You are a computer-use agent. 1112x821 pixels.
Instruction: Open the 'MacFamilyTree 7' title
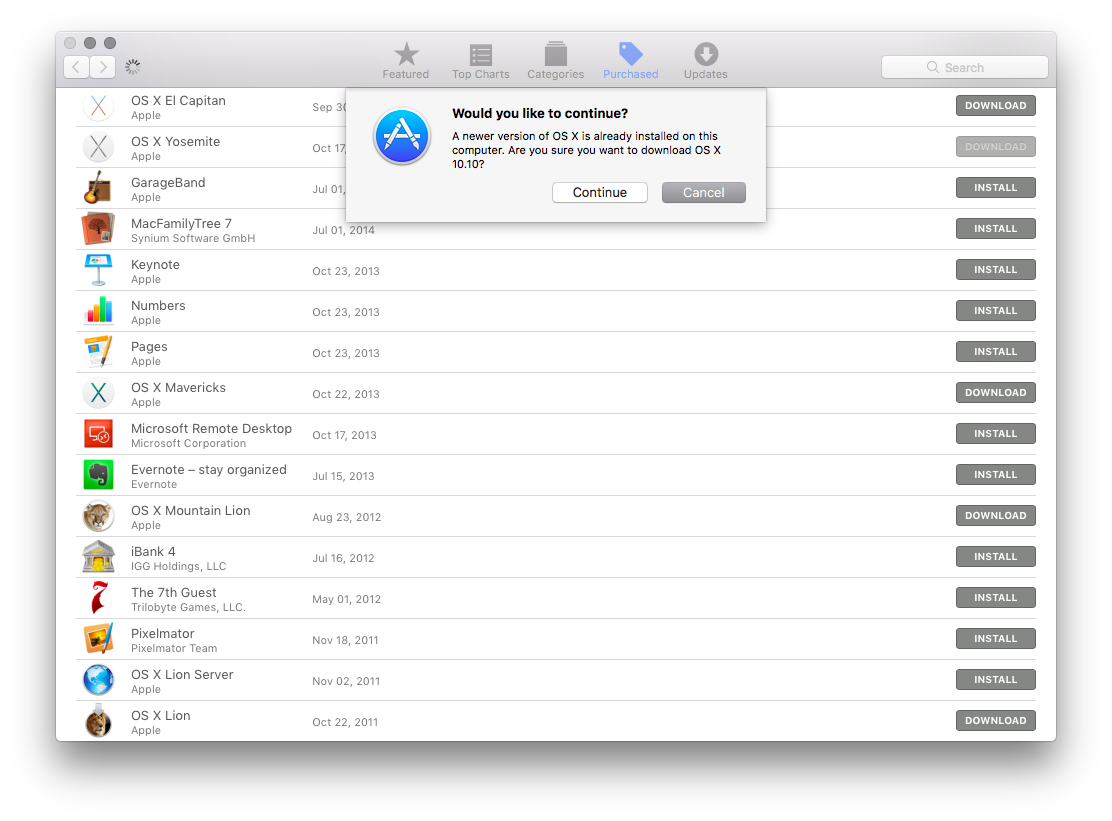click(x=182, y=224)
